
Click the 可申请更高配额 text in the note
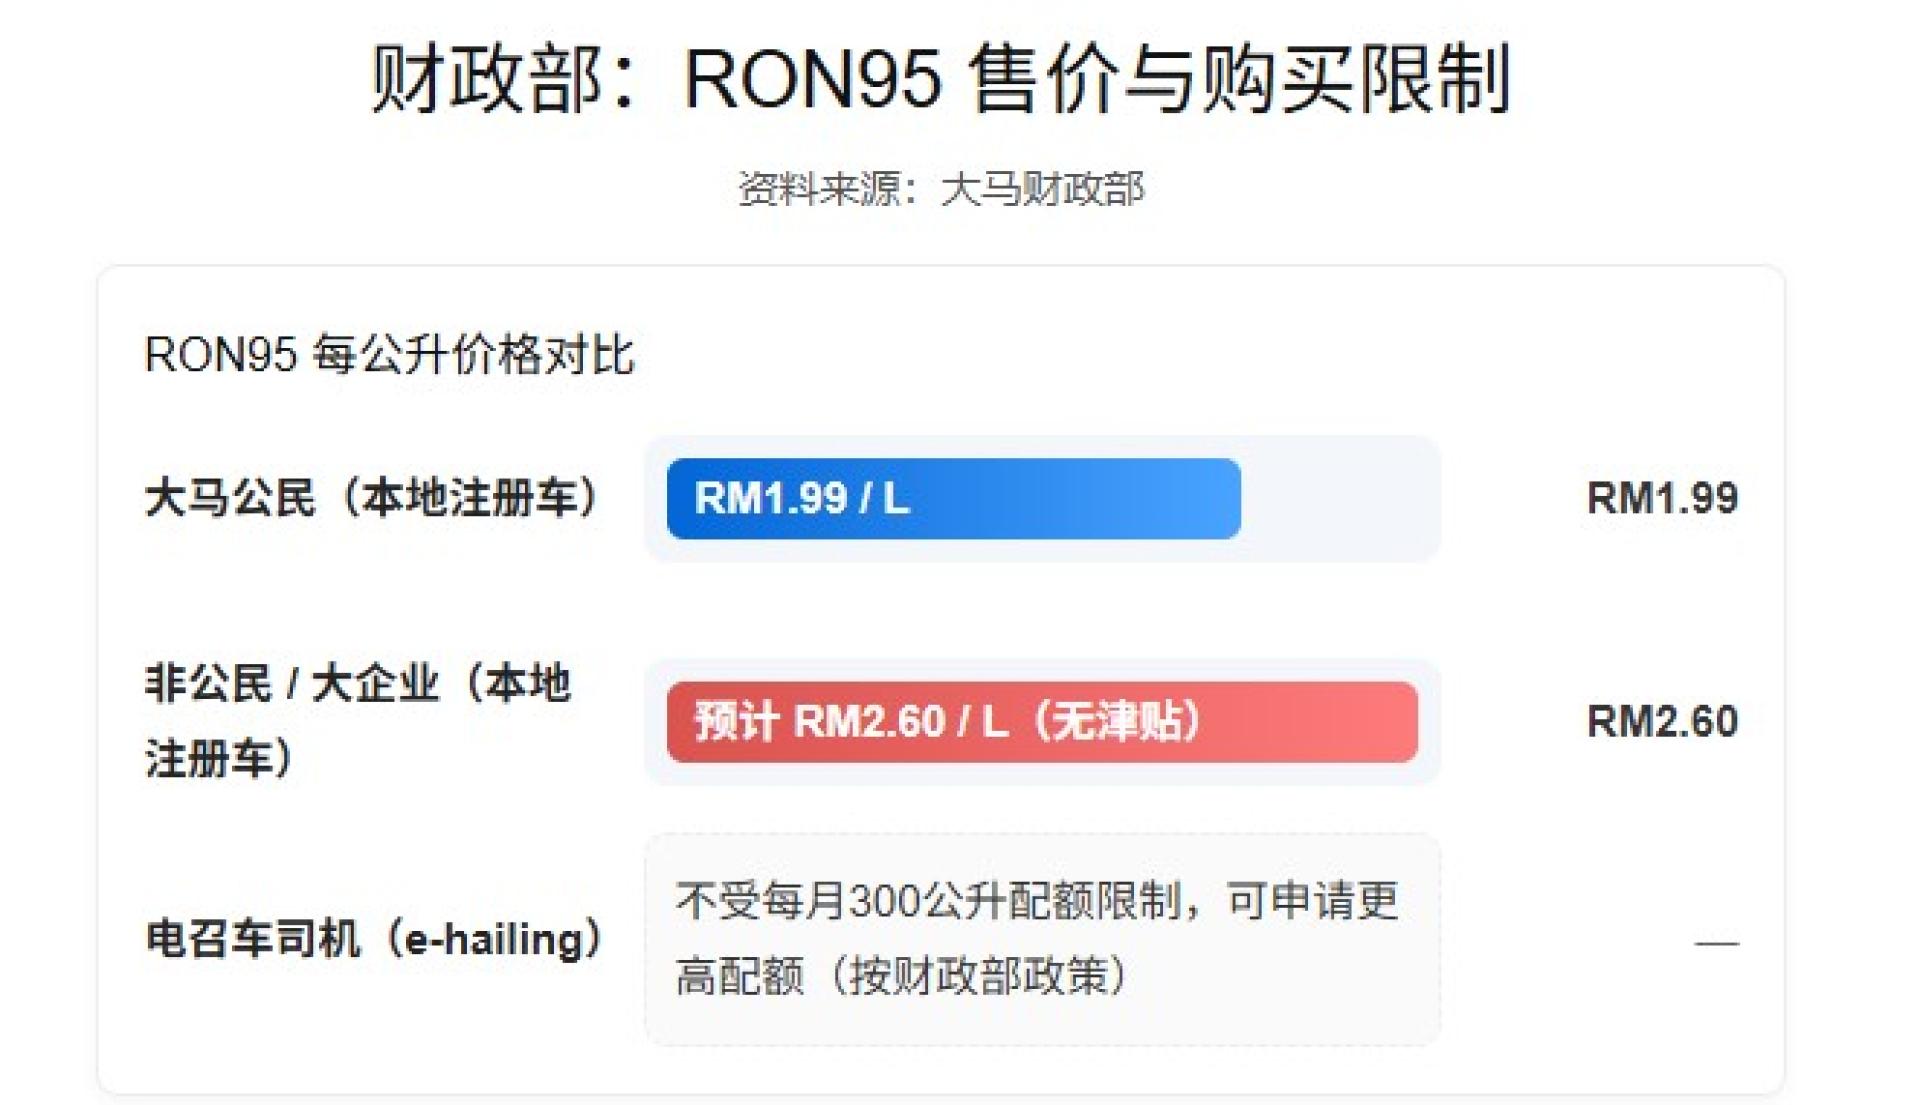pos(1036,938)
